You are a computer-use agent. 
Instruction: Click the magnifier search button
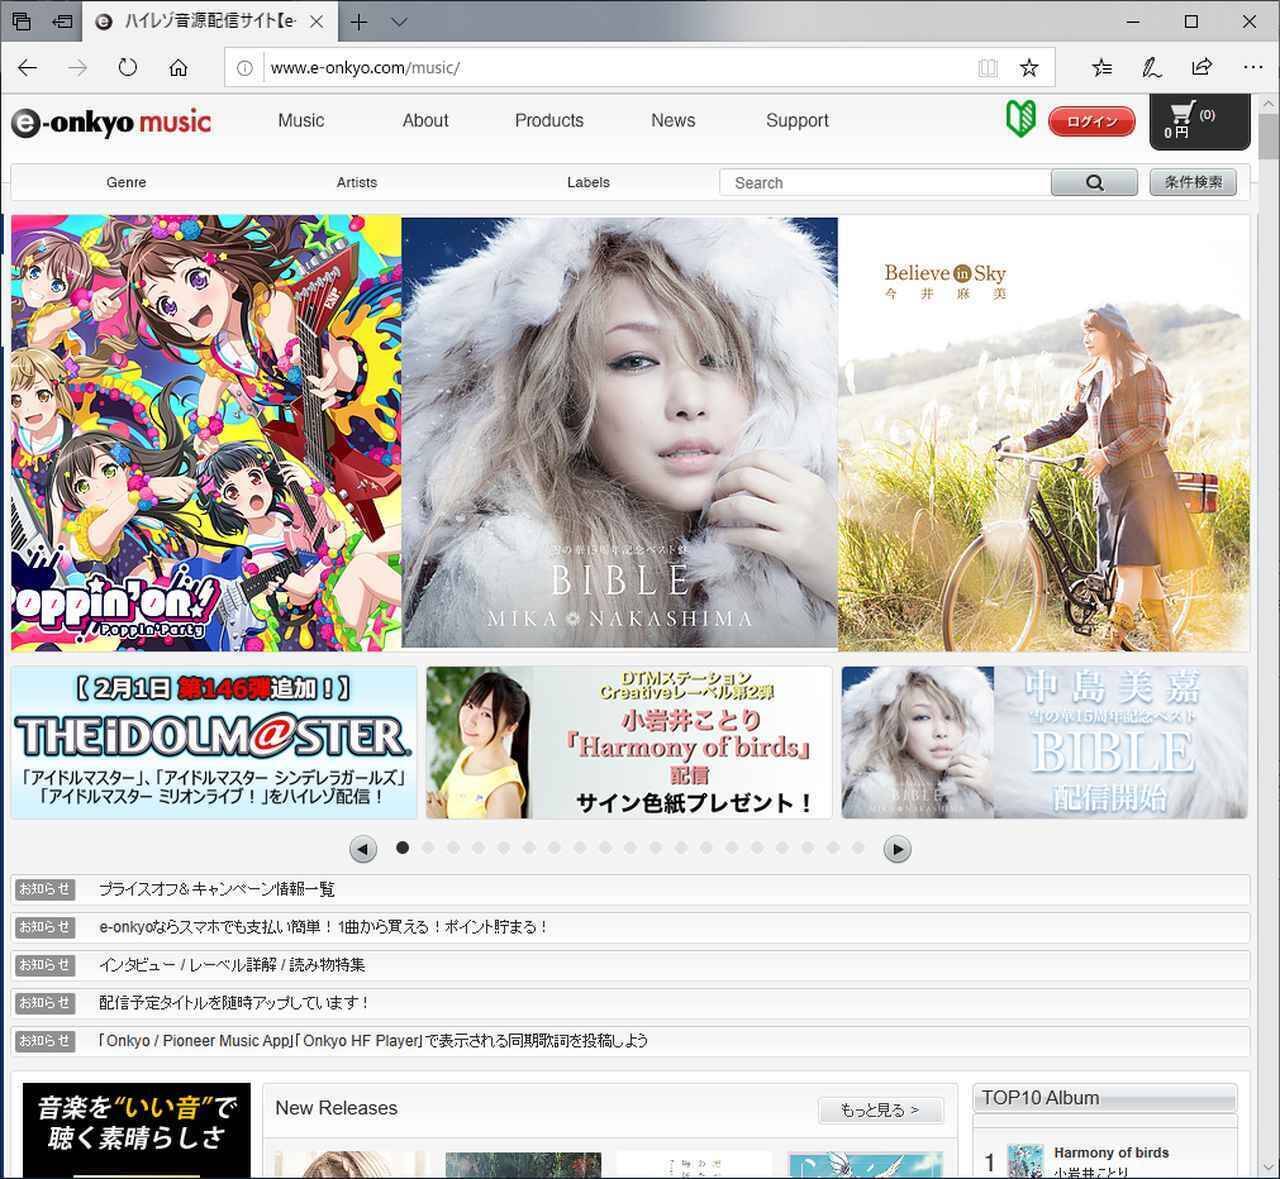pos(1094,182)
